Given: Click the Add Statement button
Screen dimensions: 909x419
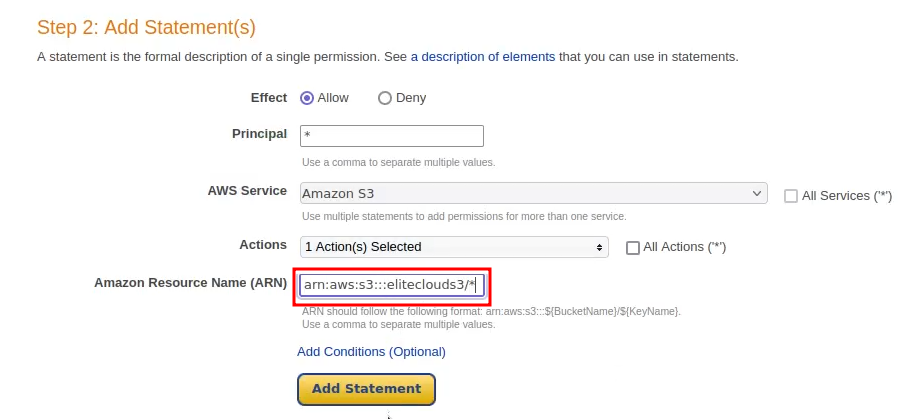Looking at the screenshot, I should (366, 389).
